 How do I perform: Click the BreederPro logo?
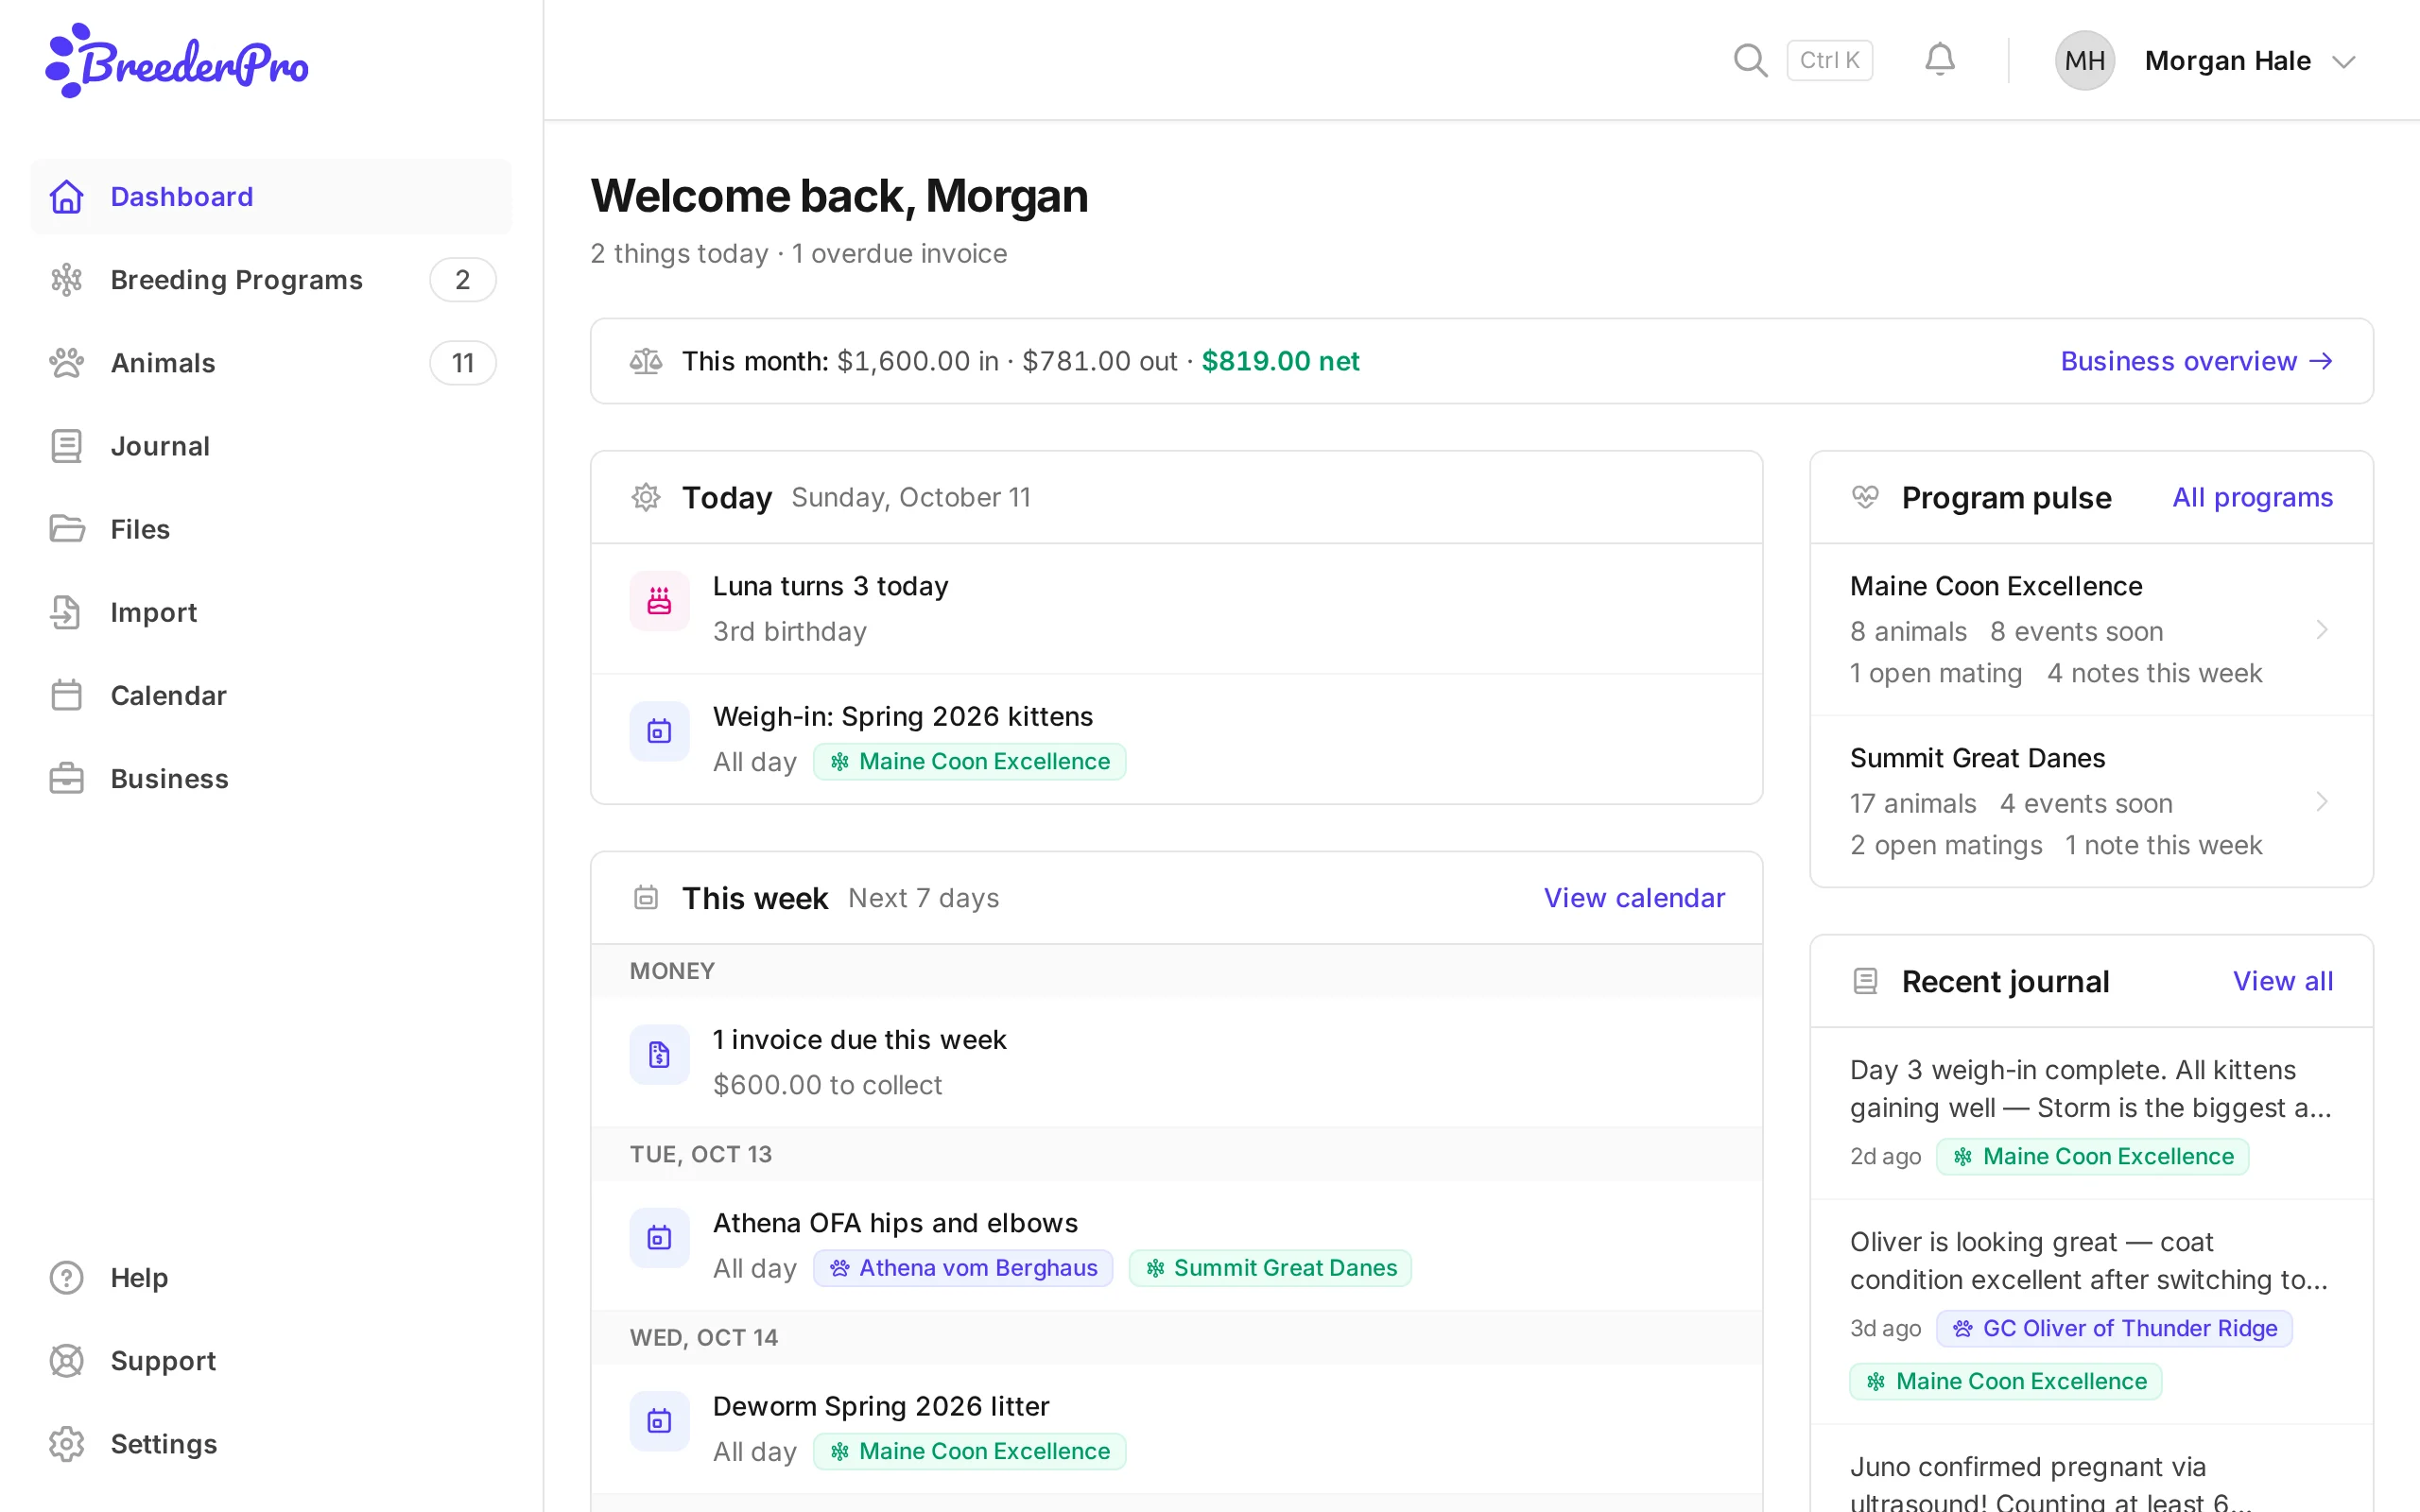pyautogui.click(x=177, y=61)
